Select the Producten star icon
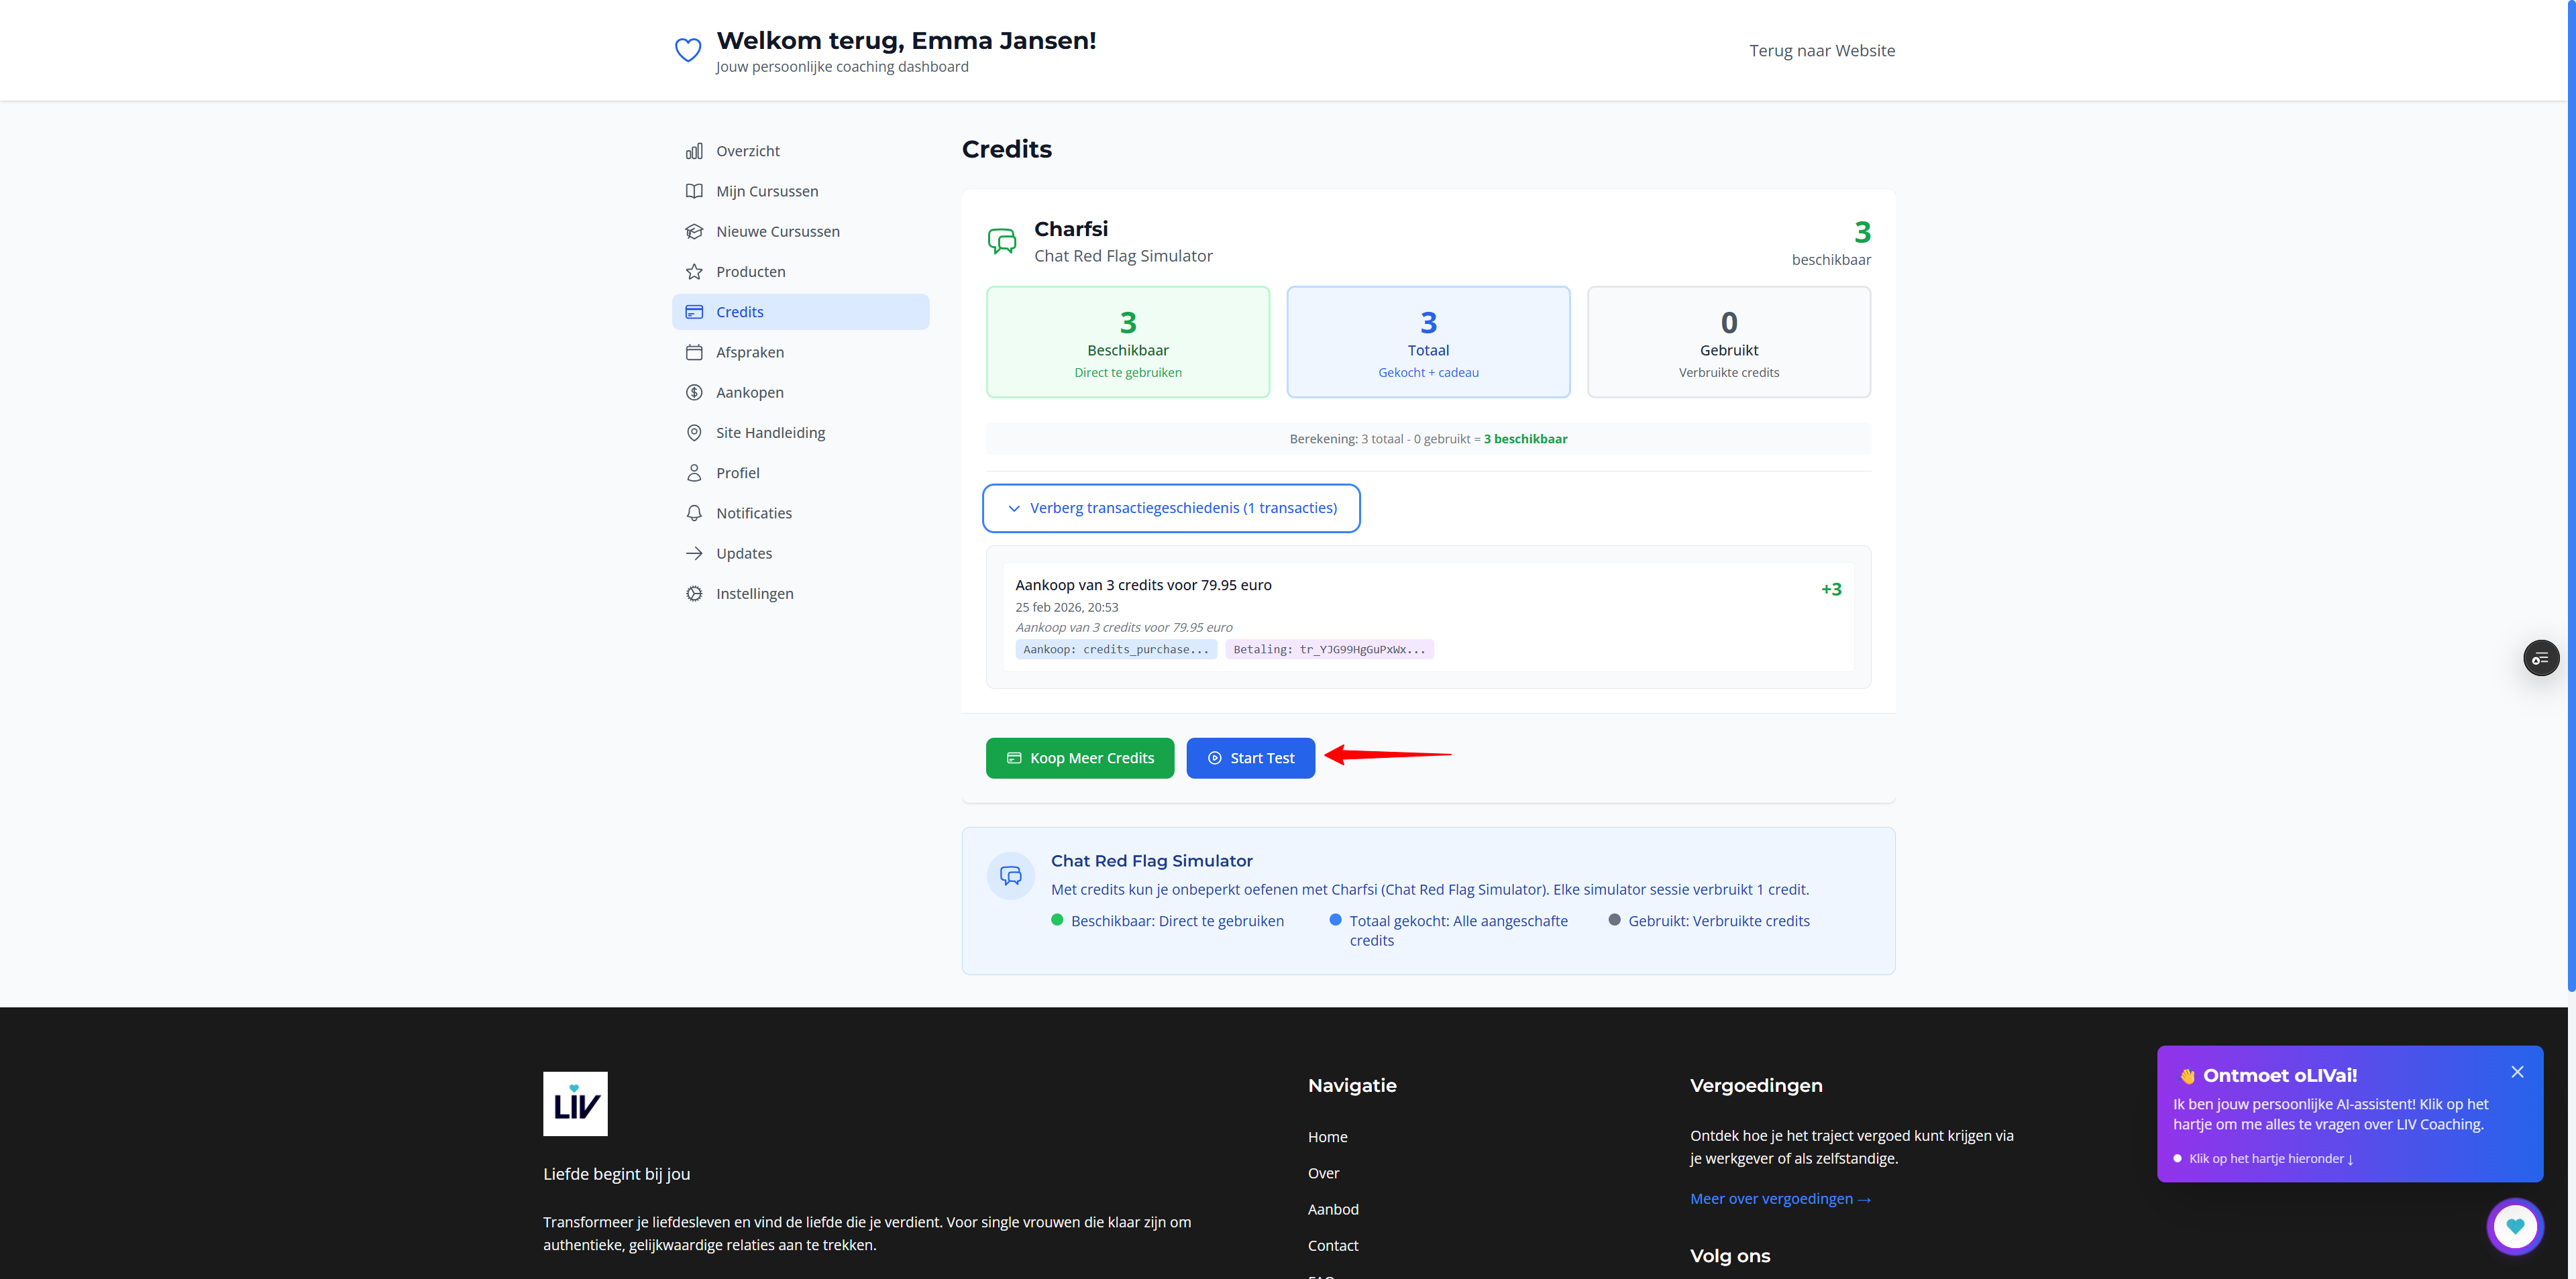Screen dimensions: 2576x1279 (694, 271)
